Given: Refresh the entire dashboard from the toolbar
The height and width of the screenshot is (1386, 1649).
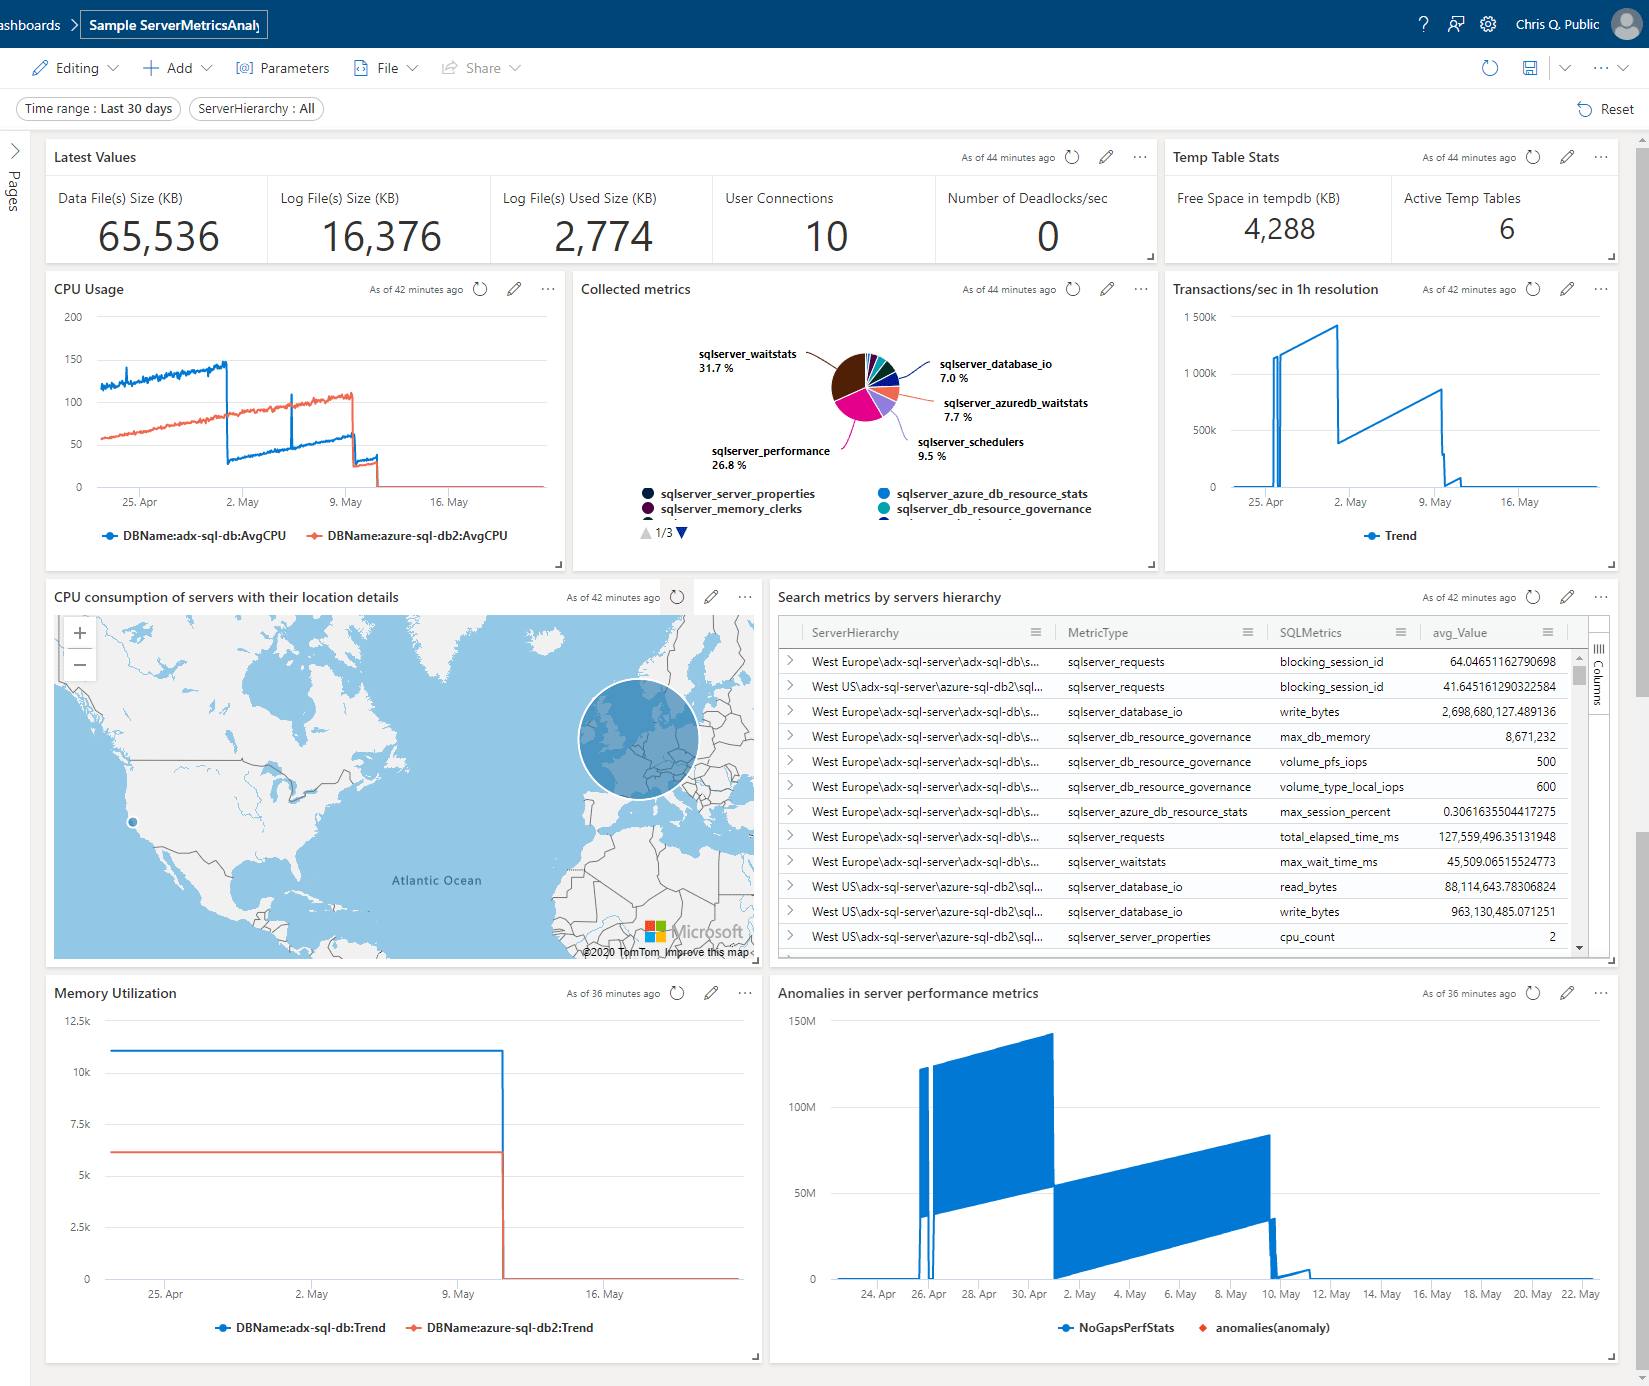Looking at the screenshot, I should point(1489,68).
